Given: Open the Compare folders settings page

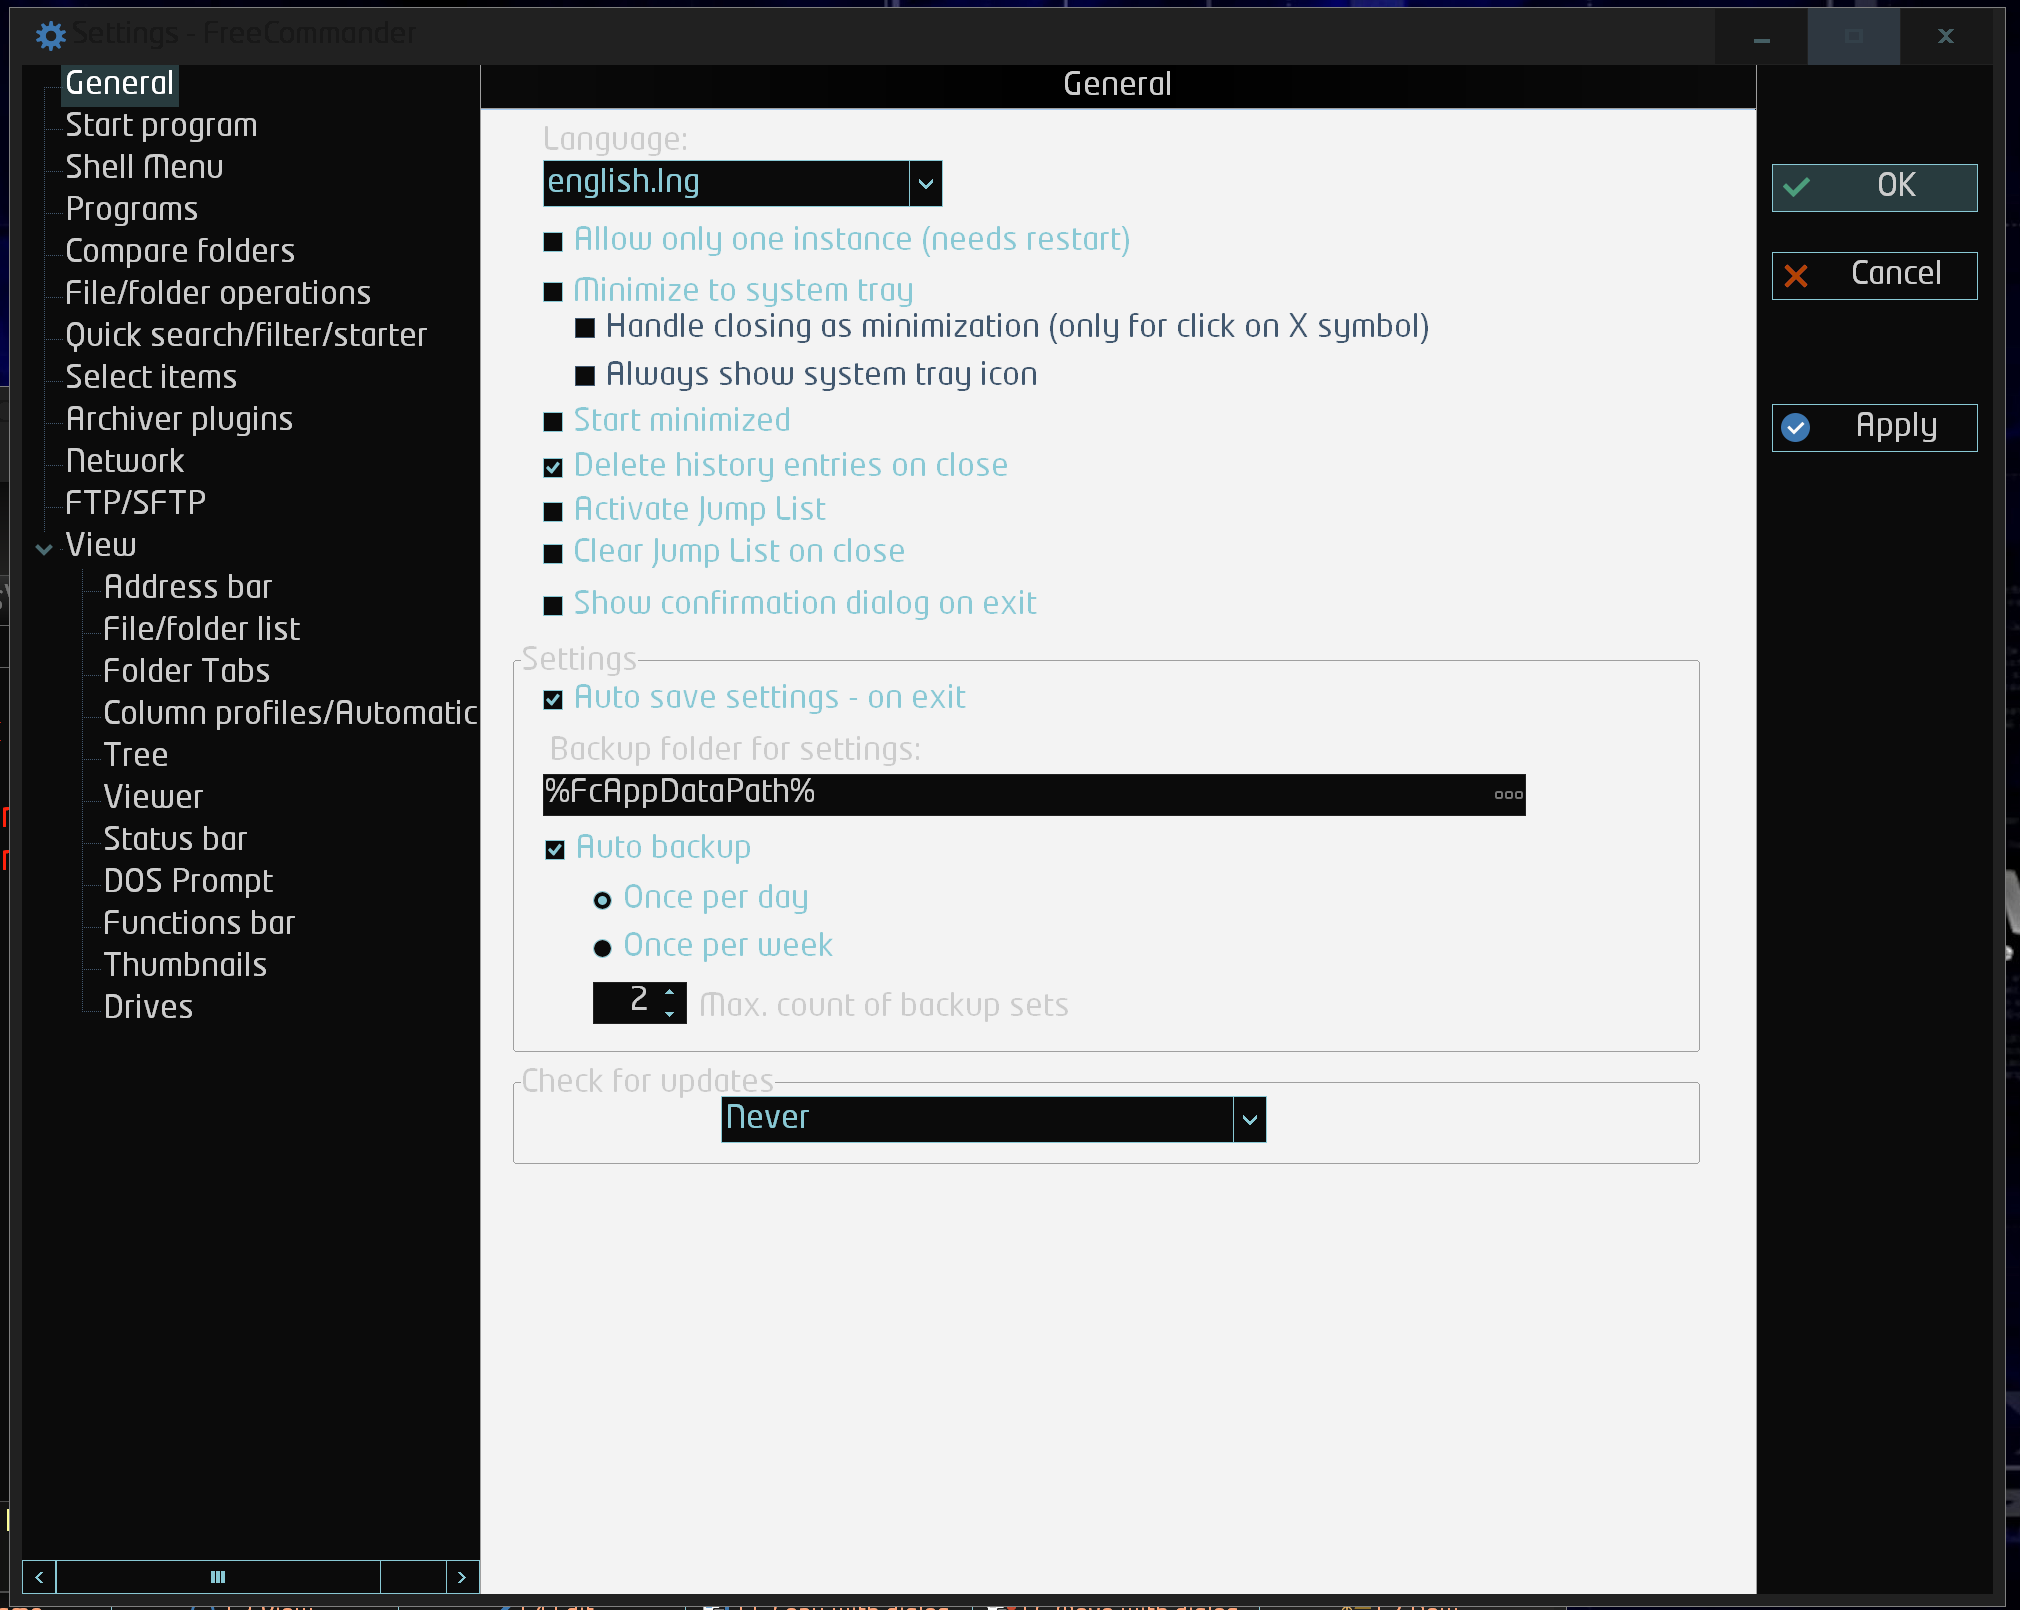Looking at the screenshot, I should point(180,251).
